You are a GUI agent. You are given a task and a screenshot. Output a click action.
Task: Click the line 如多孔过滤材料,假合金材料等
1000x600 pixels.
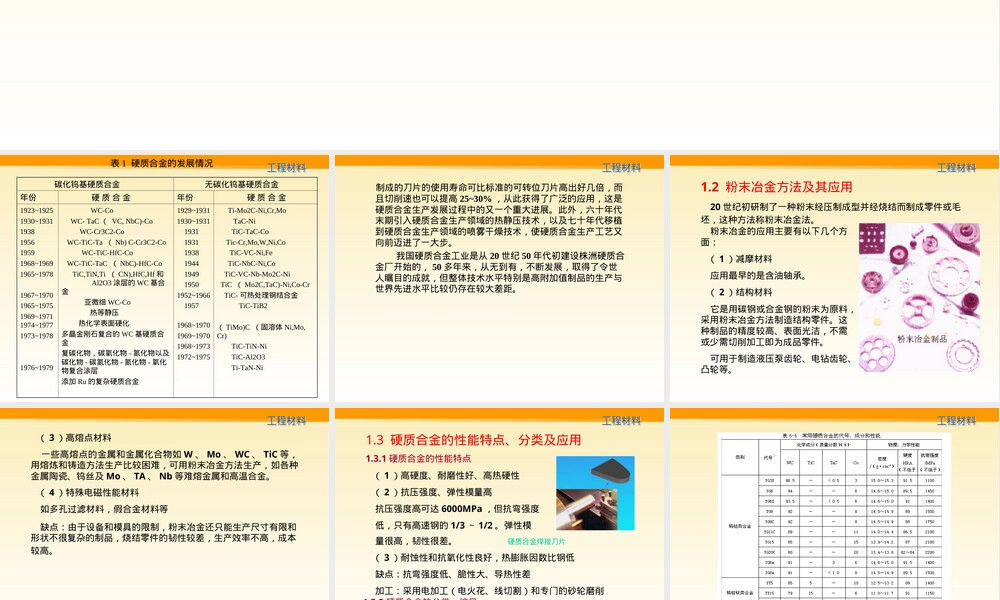[x=104, y=509]
